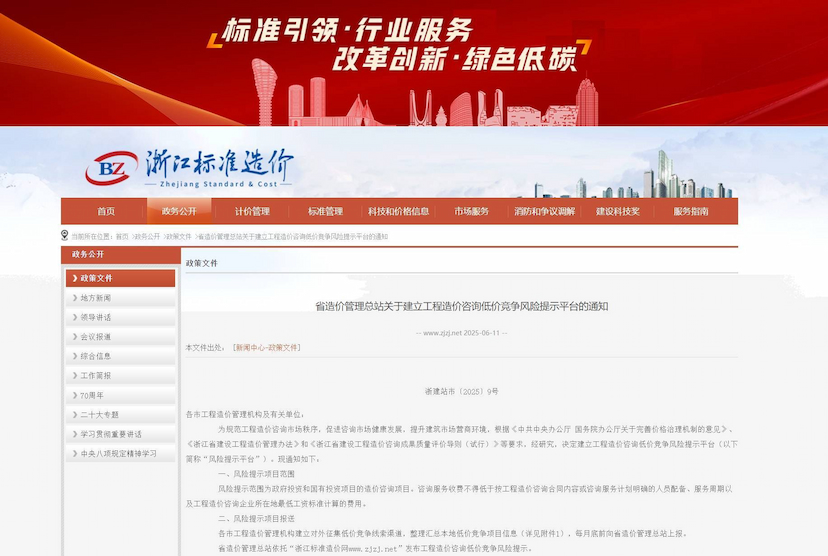Click the chevron arrow beside 综合信息
The height and width of the screenshot is (556, 828).
tap(75, 356)
